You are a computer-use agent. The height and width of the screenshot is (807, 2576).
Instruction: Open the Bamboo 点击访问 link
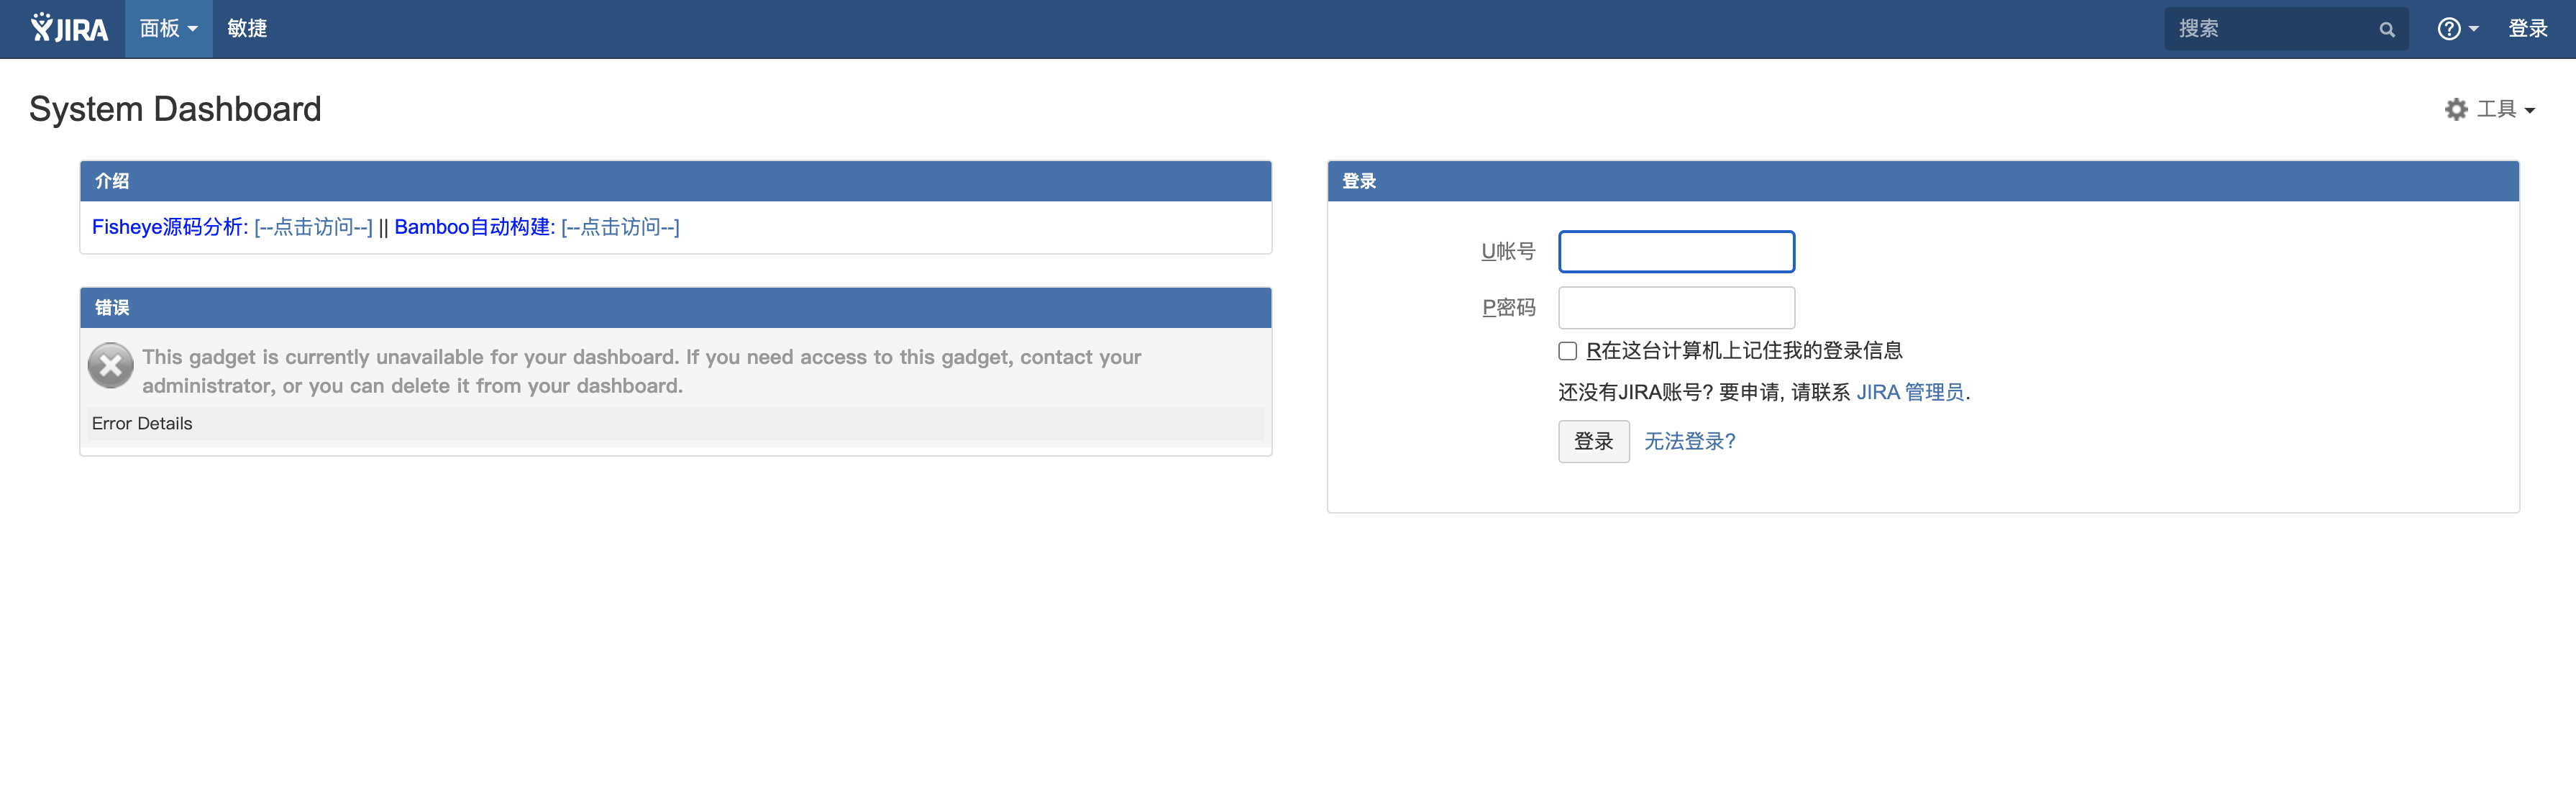620,227
